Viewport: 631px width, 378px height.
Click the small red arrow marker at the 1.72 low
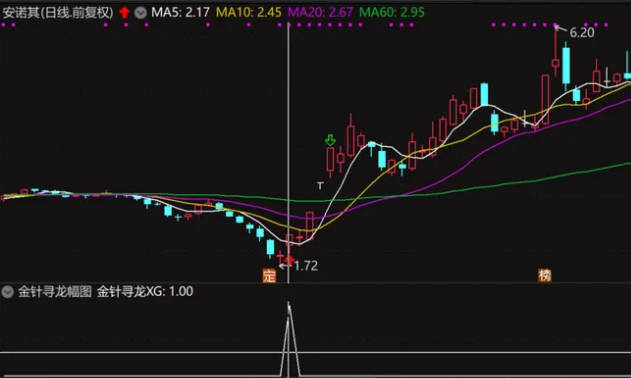[x=288, y=259]
